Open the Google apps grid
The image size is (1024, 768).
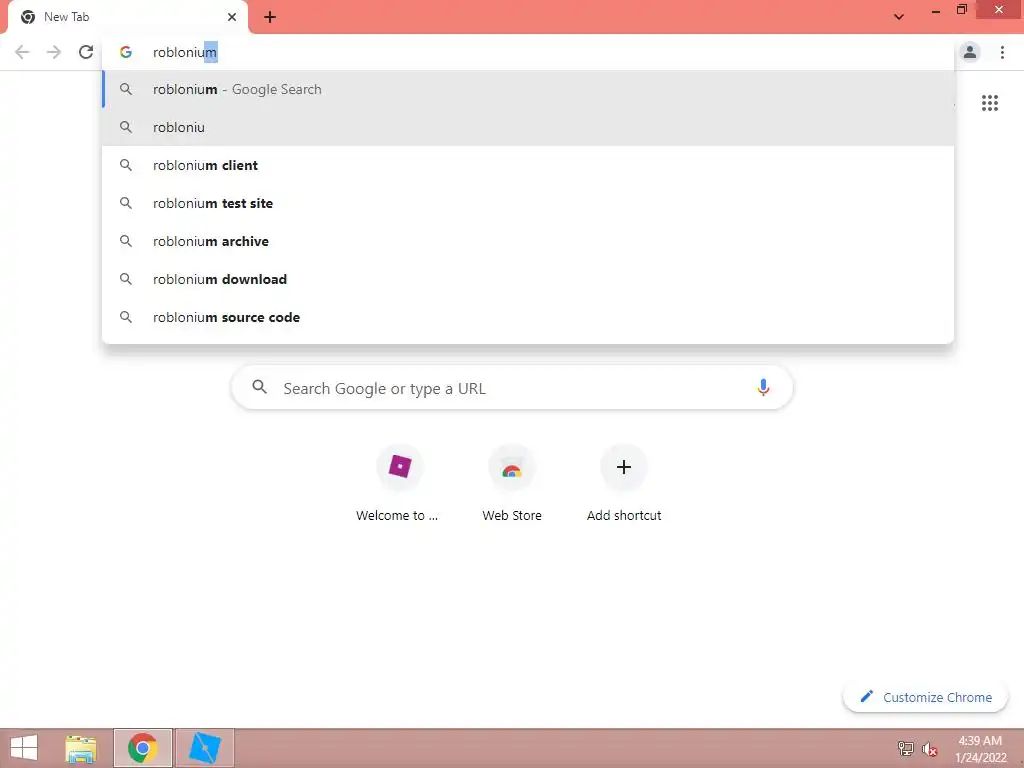click(x=989, y=103)
